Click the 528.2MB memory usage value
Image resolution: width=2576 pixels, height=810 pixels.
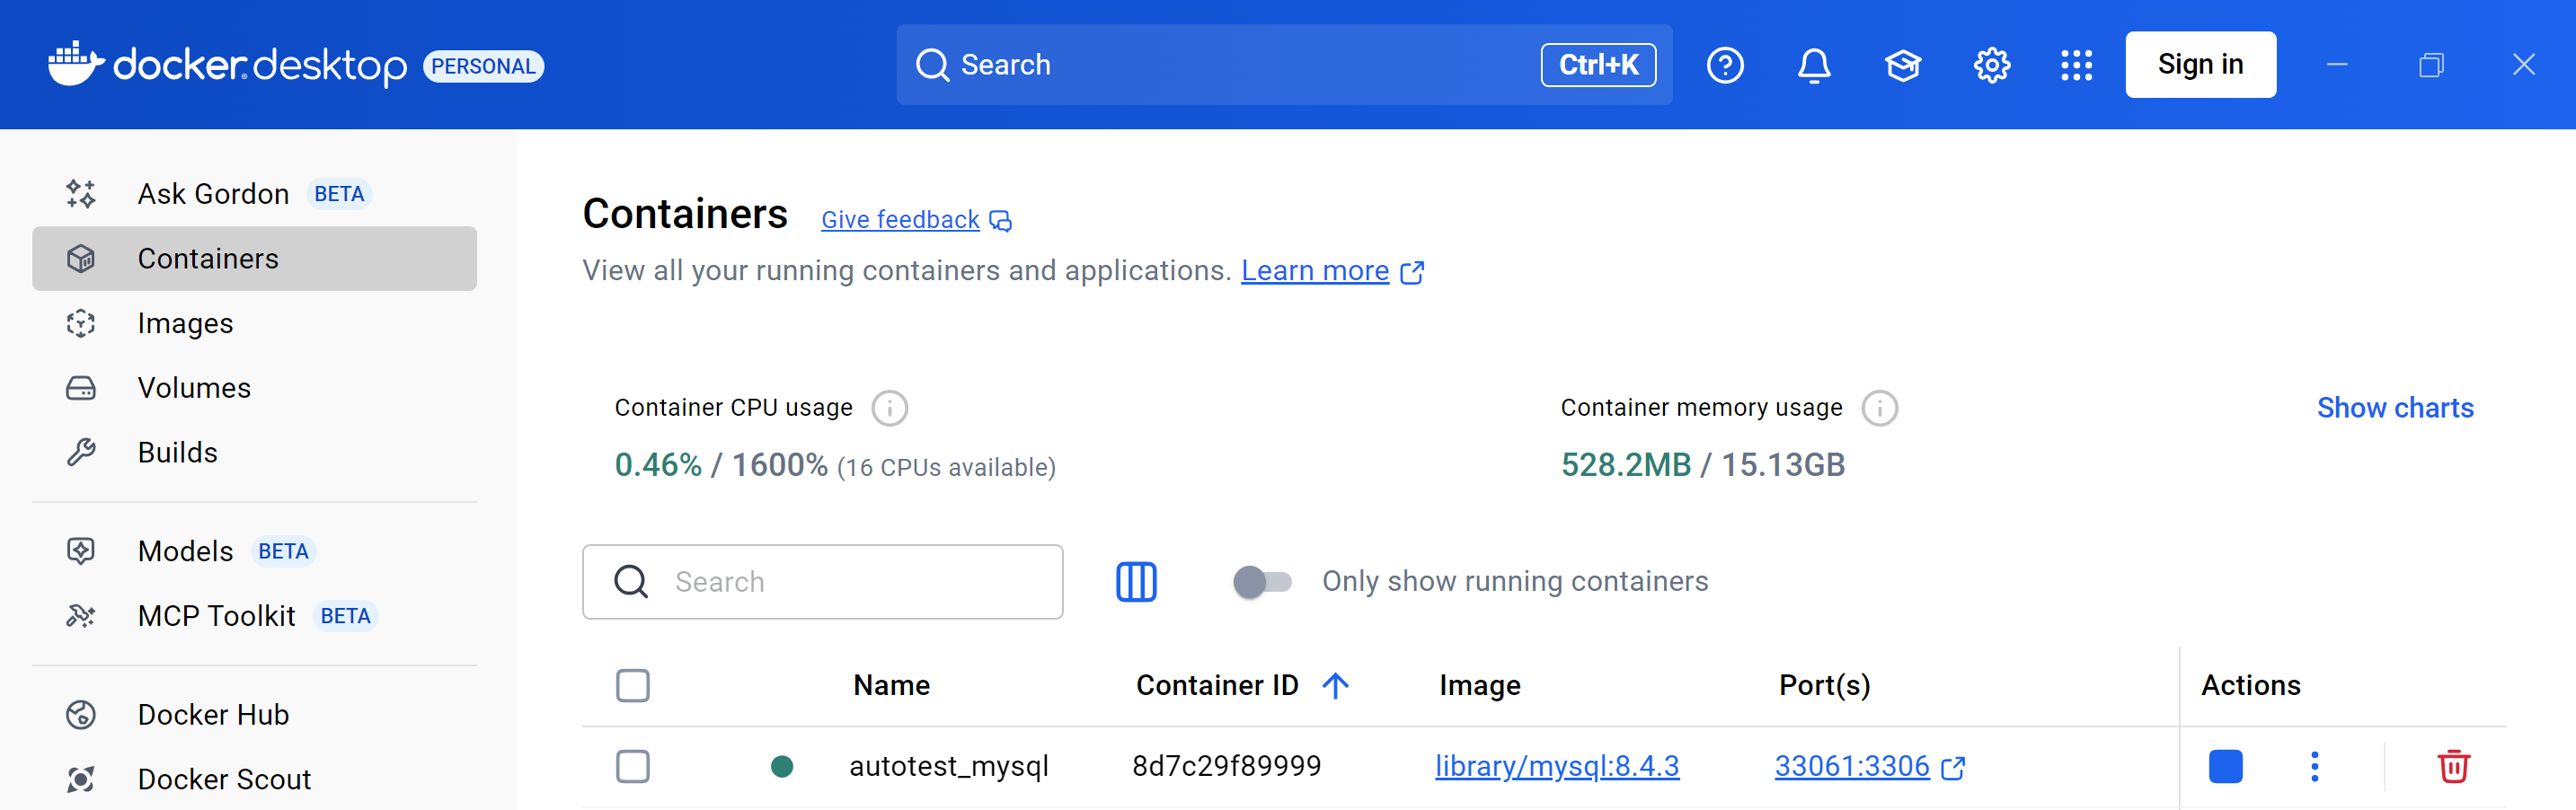[x=1626, y=465]
